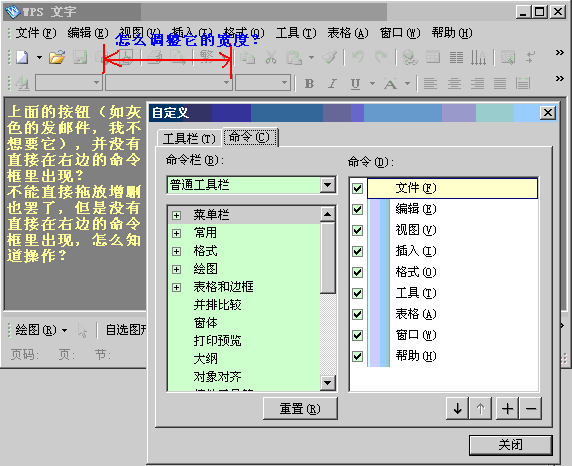Screen dimensions: 572x466
Task: Click the command list scroll down arrow
Action: click(328, 383)
